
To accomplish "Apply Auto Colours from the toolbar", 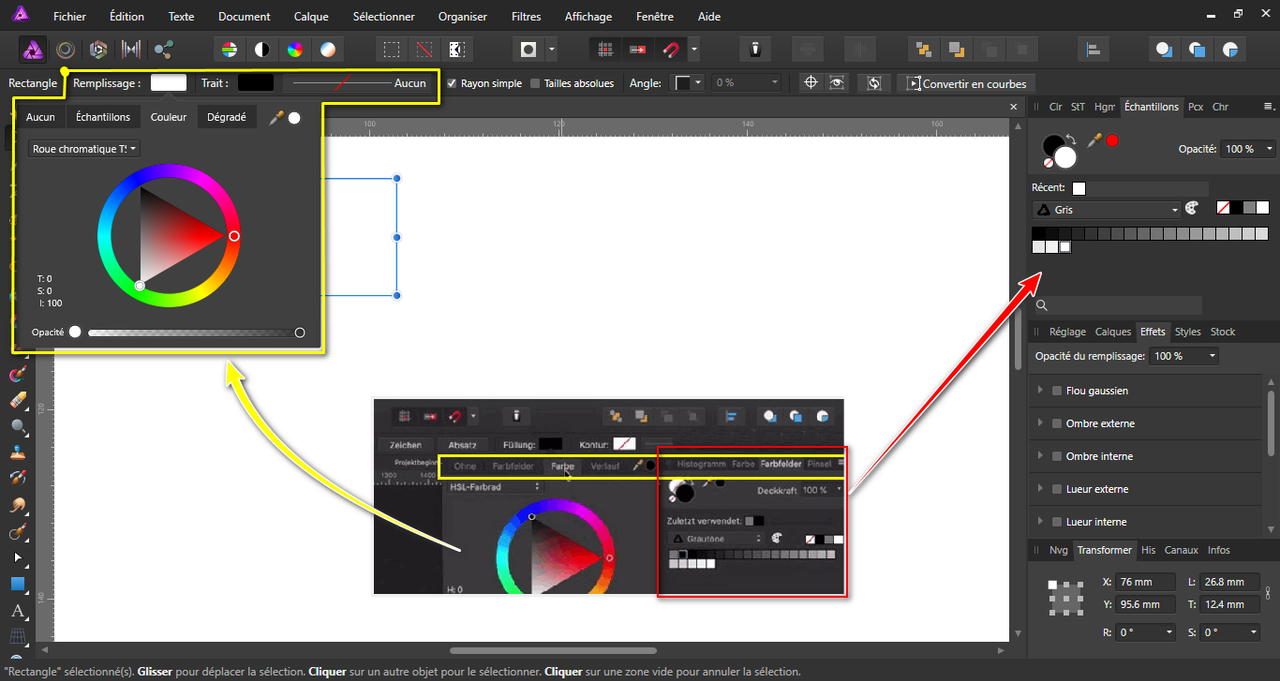I will coord(295,49).
